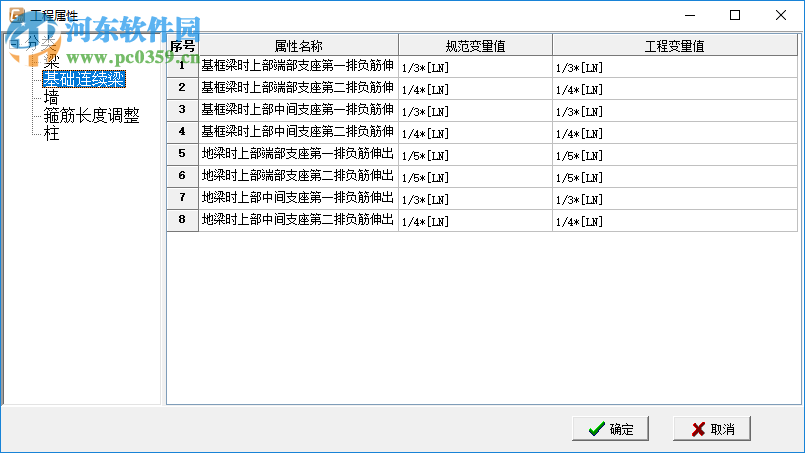The height and width of the screenshot is (453, 805).
Task: Select row number 4 header cell
Action: coord(182,133)
